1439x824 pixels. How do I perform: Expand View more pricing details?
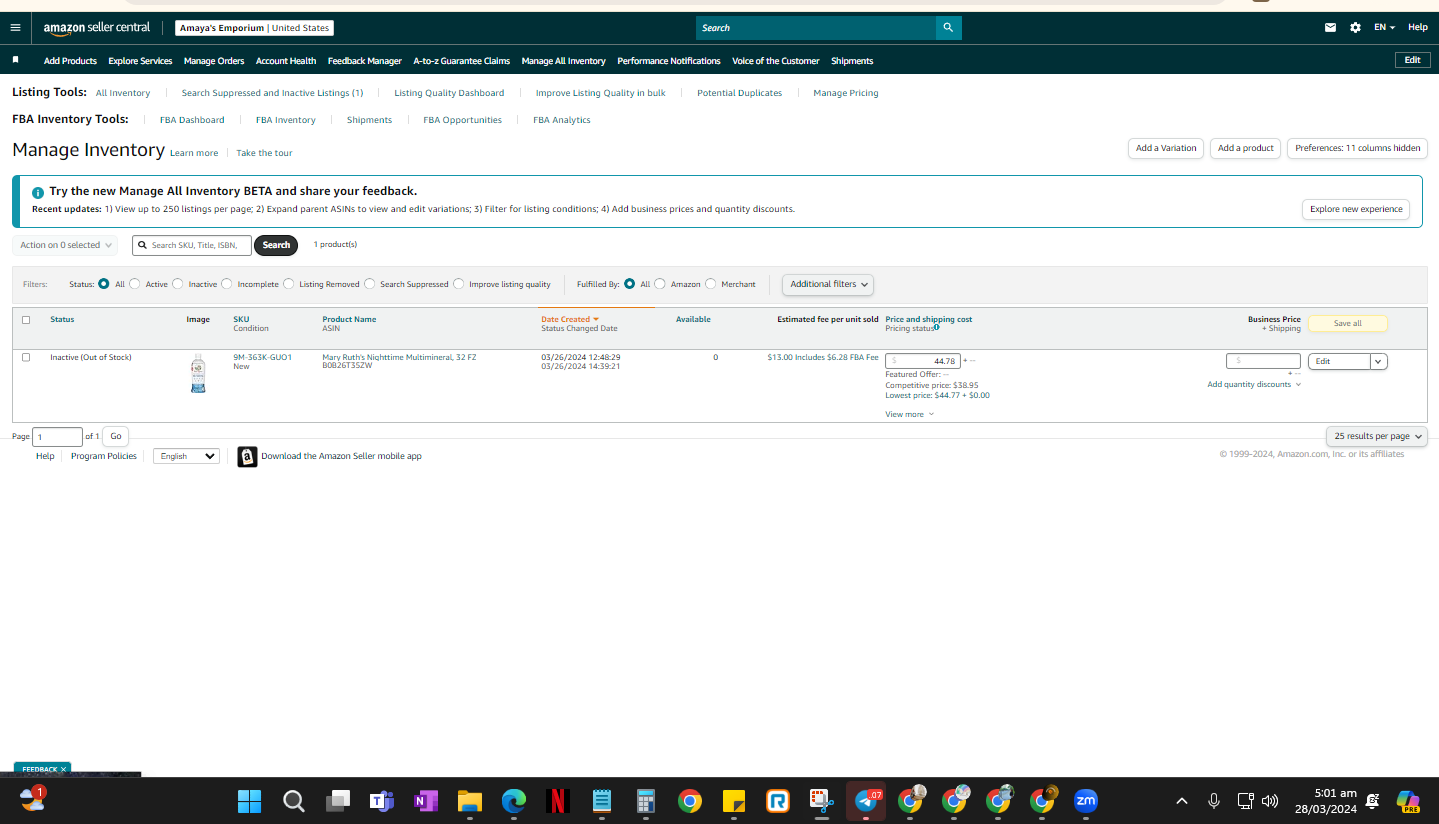coord(910,414)
